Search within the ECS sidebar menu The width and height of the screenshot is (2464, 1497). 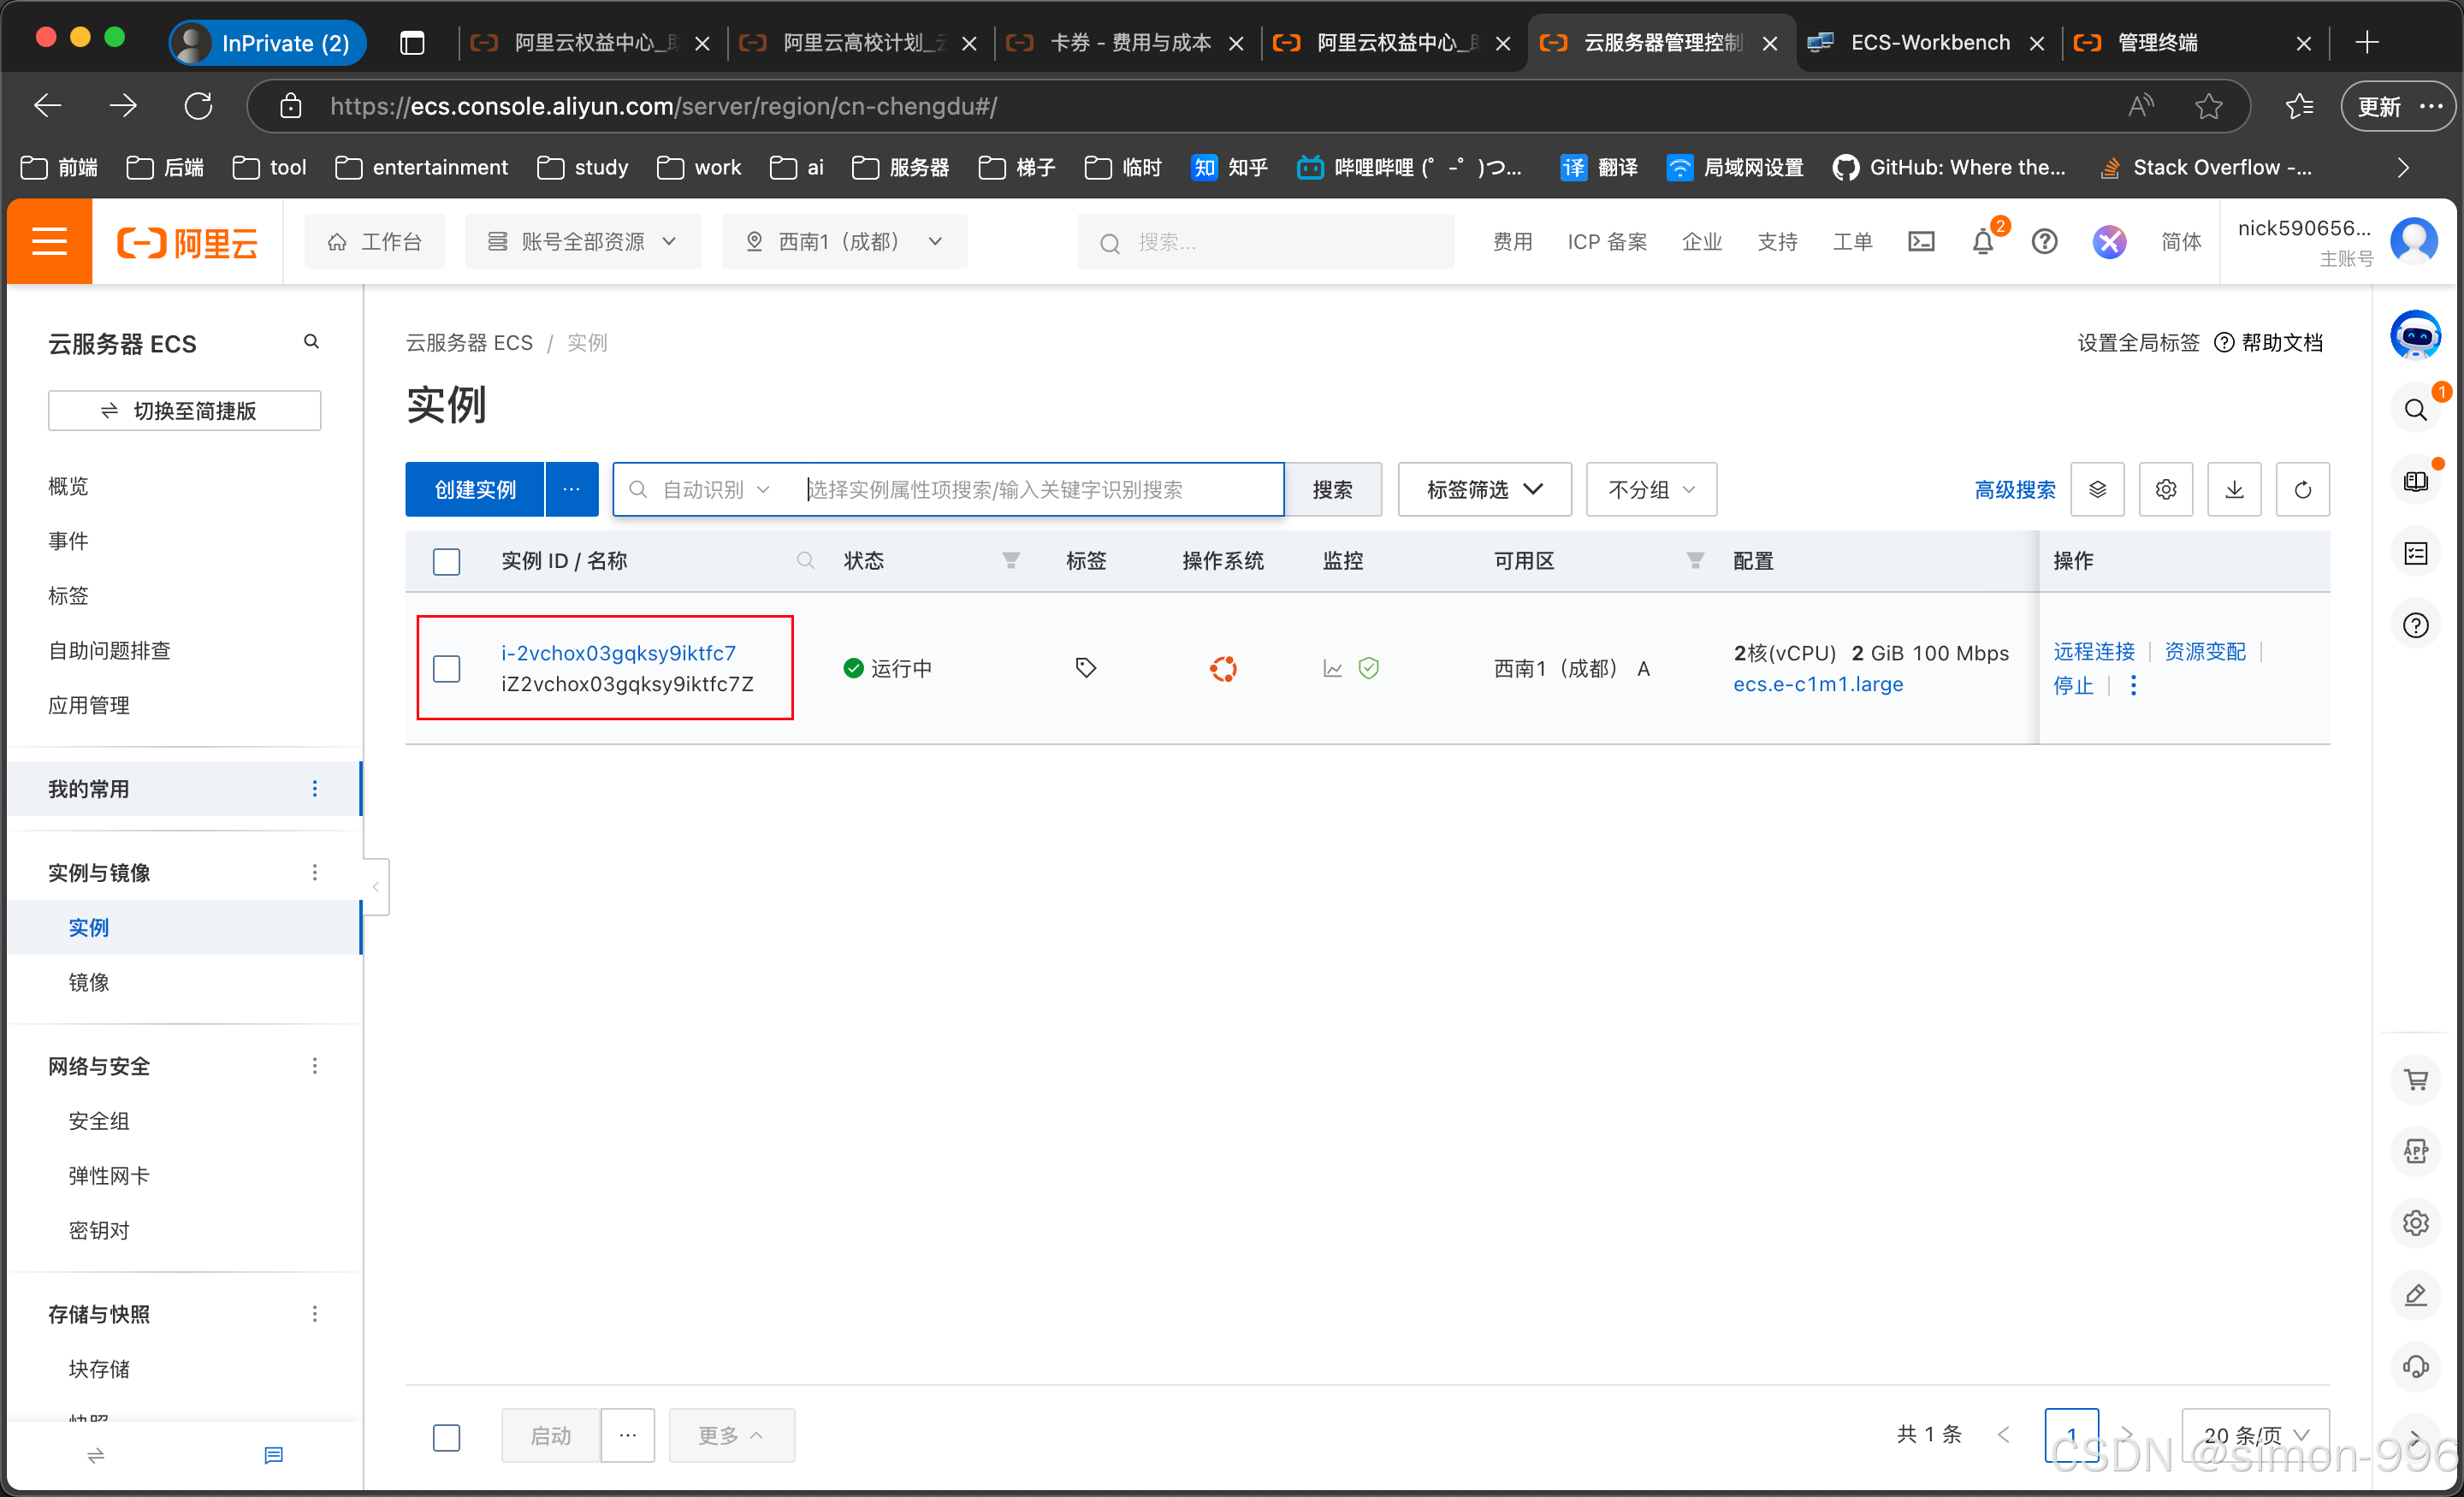tap(312, 342)
